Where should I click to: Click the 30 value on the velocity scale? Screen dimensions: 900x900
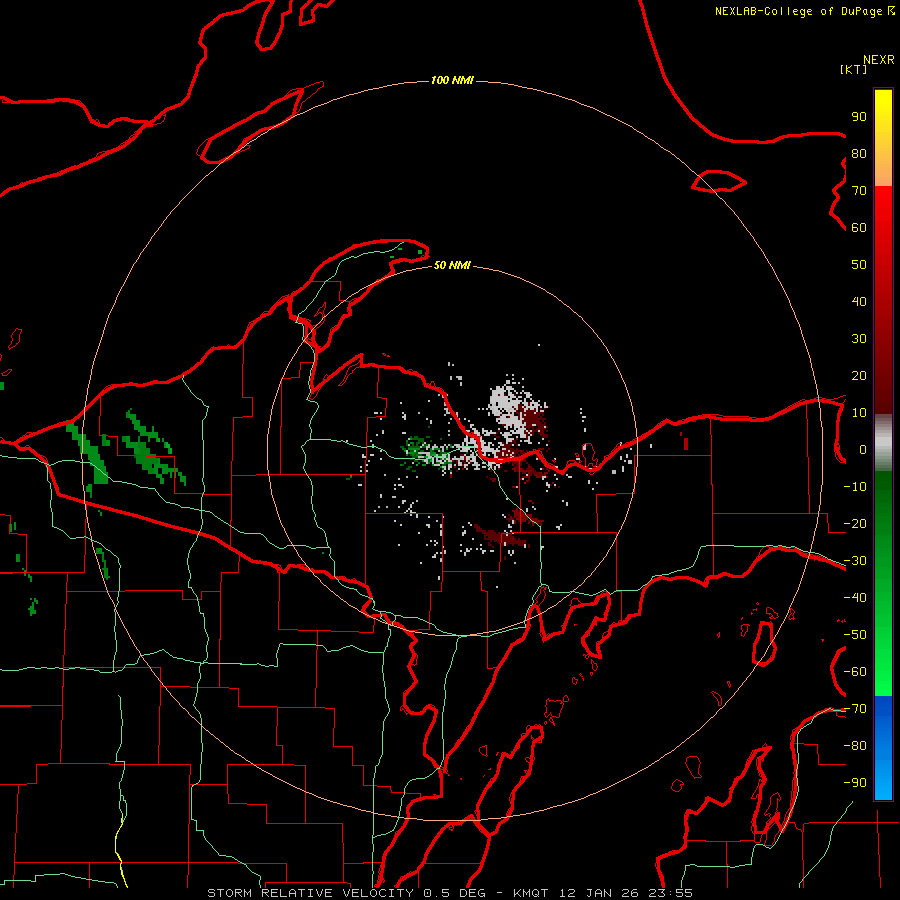[859, 339]
